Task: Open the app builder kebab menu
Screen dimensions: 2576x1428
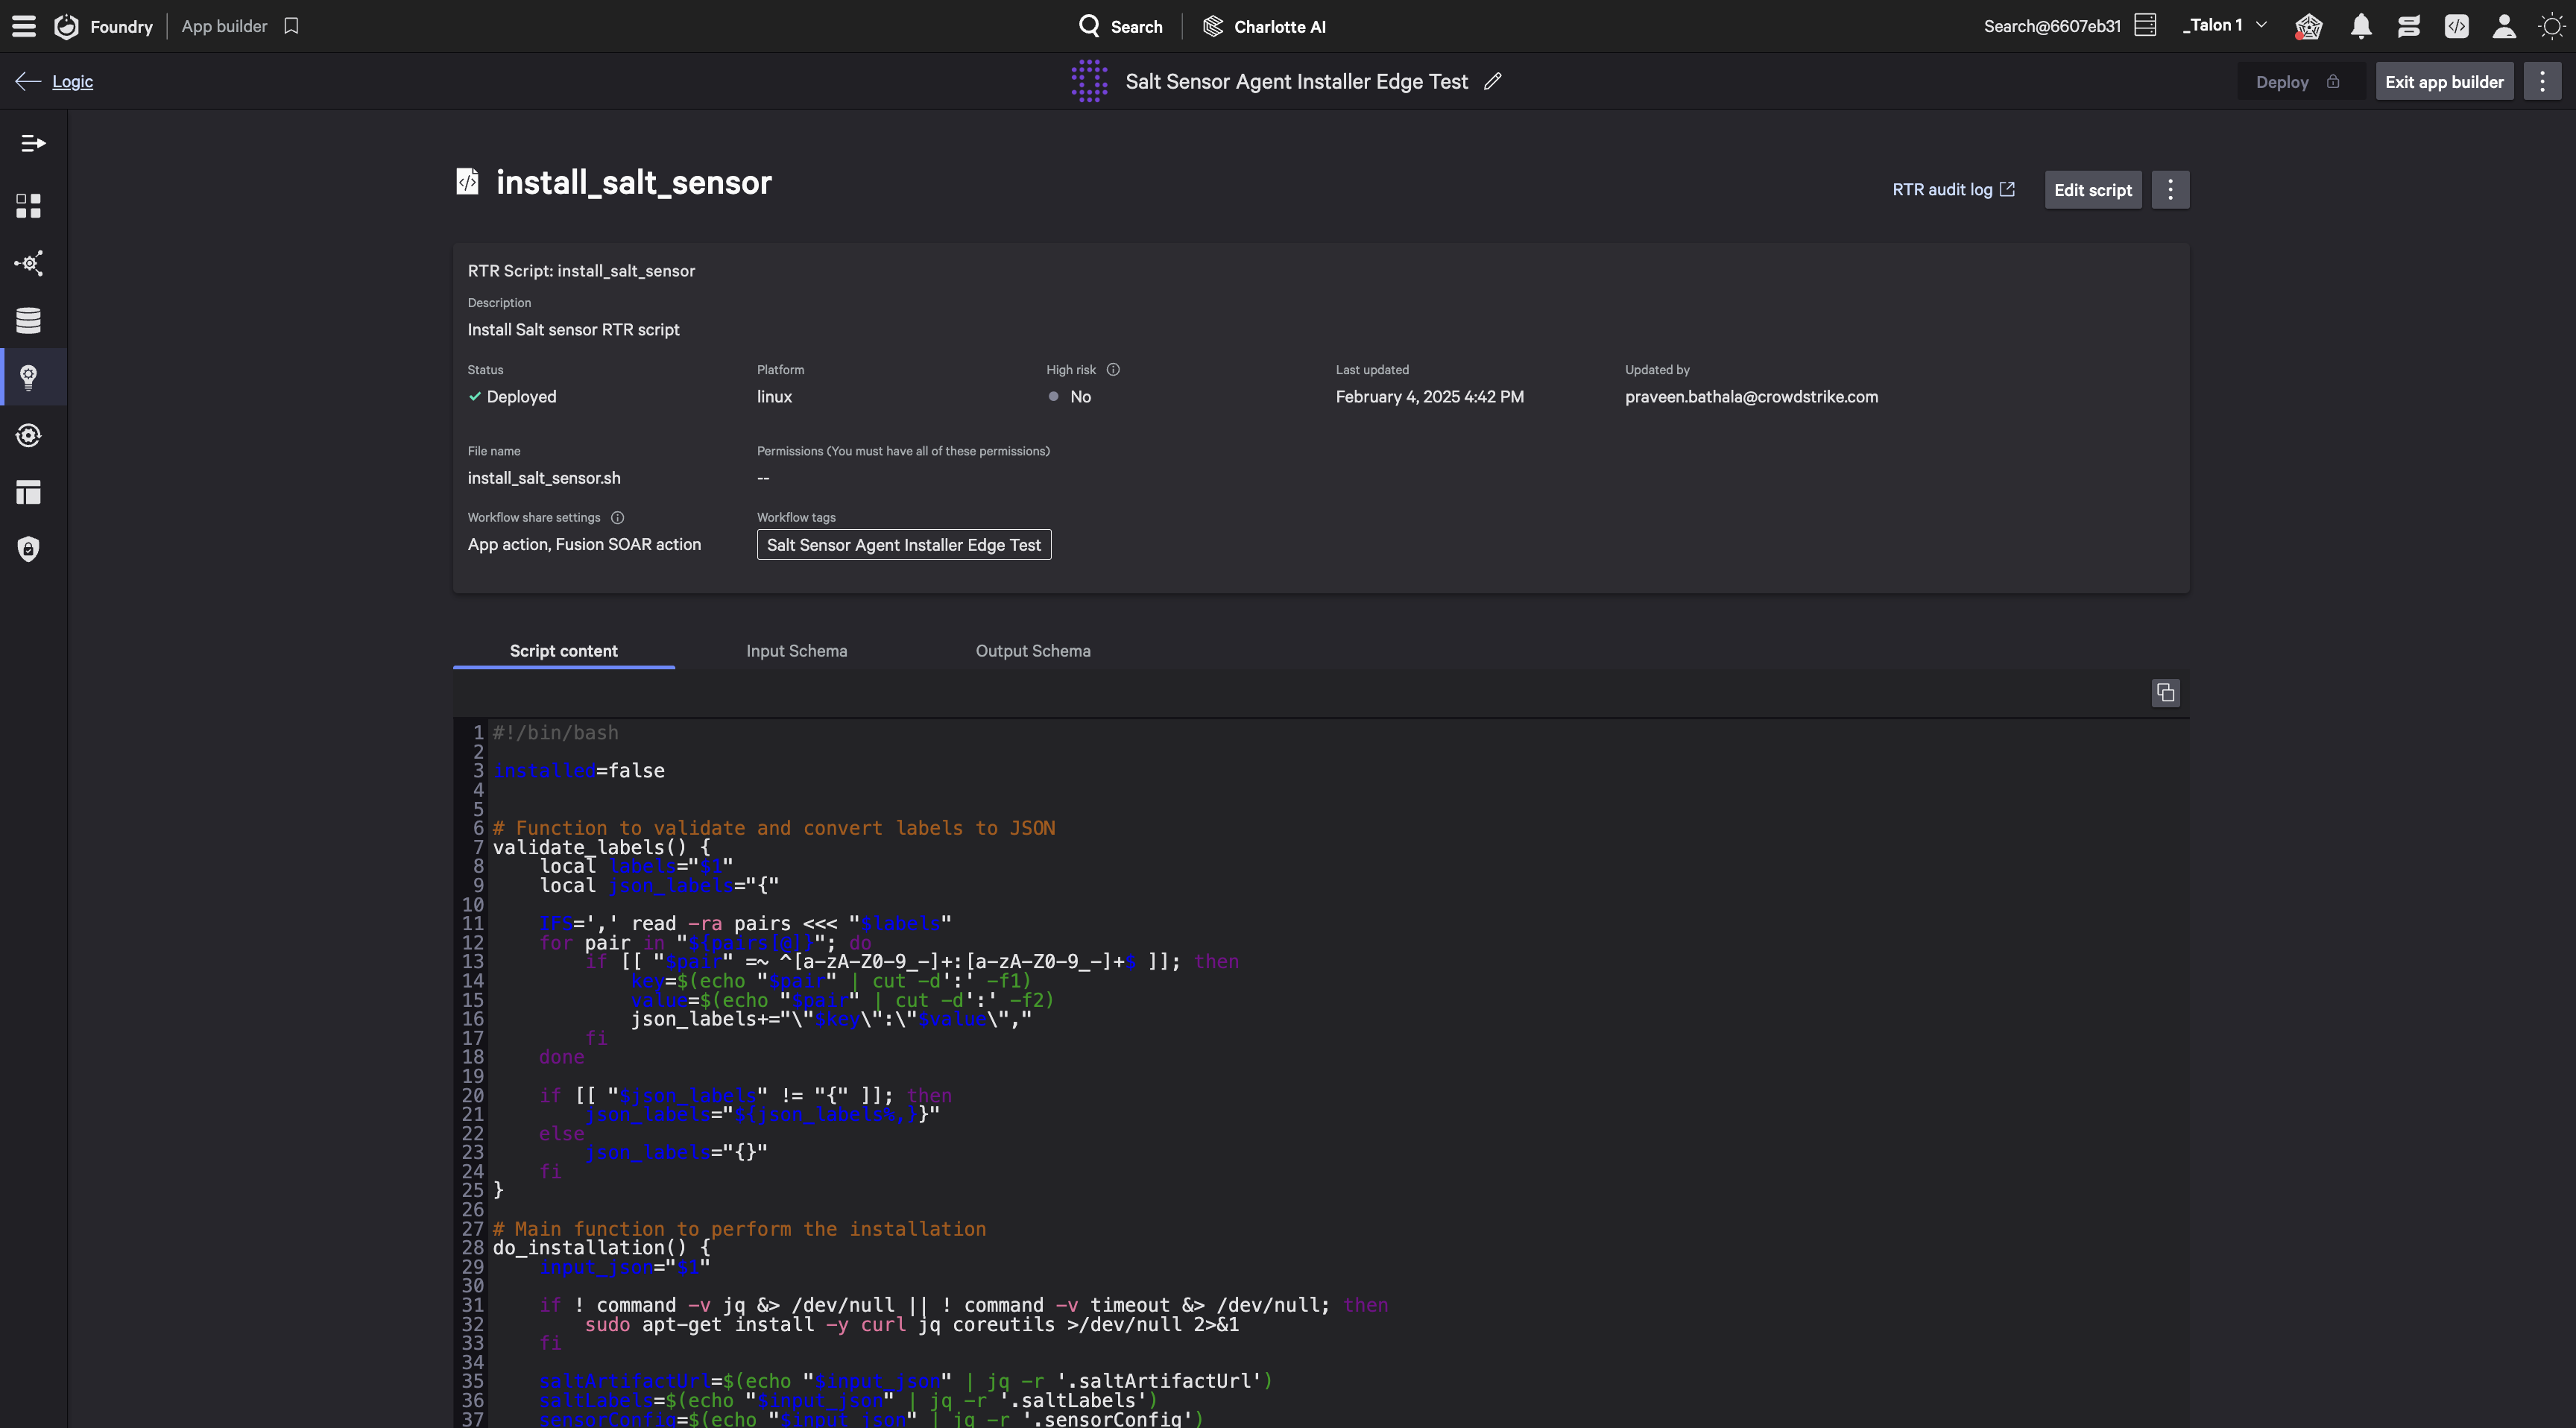Action: tap(2542, 82)
